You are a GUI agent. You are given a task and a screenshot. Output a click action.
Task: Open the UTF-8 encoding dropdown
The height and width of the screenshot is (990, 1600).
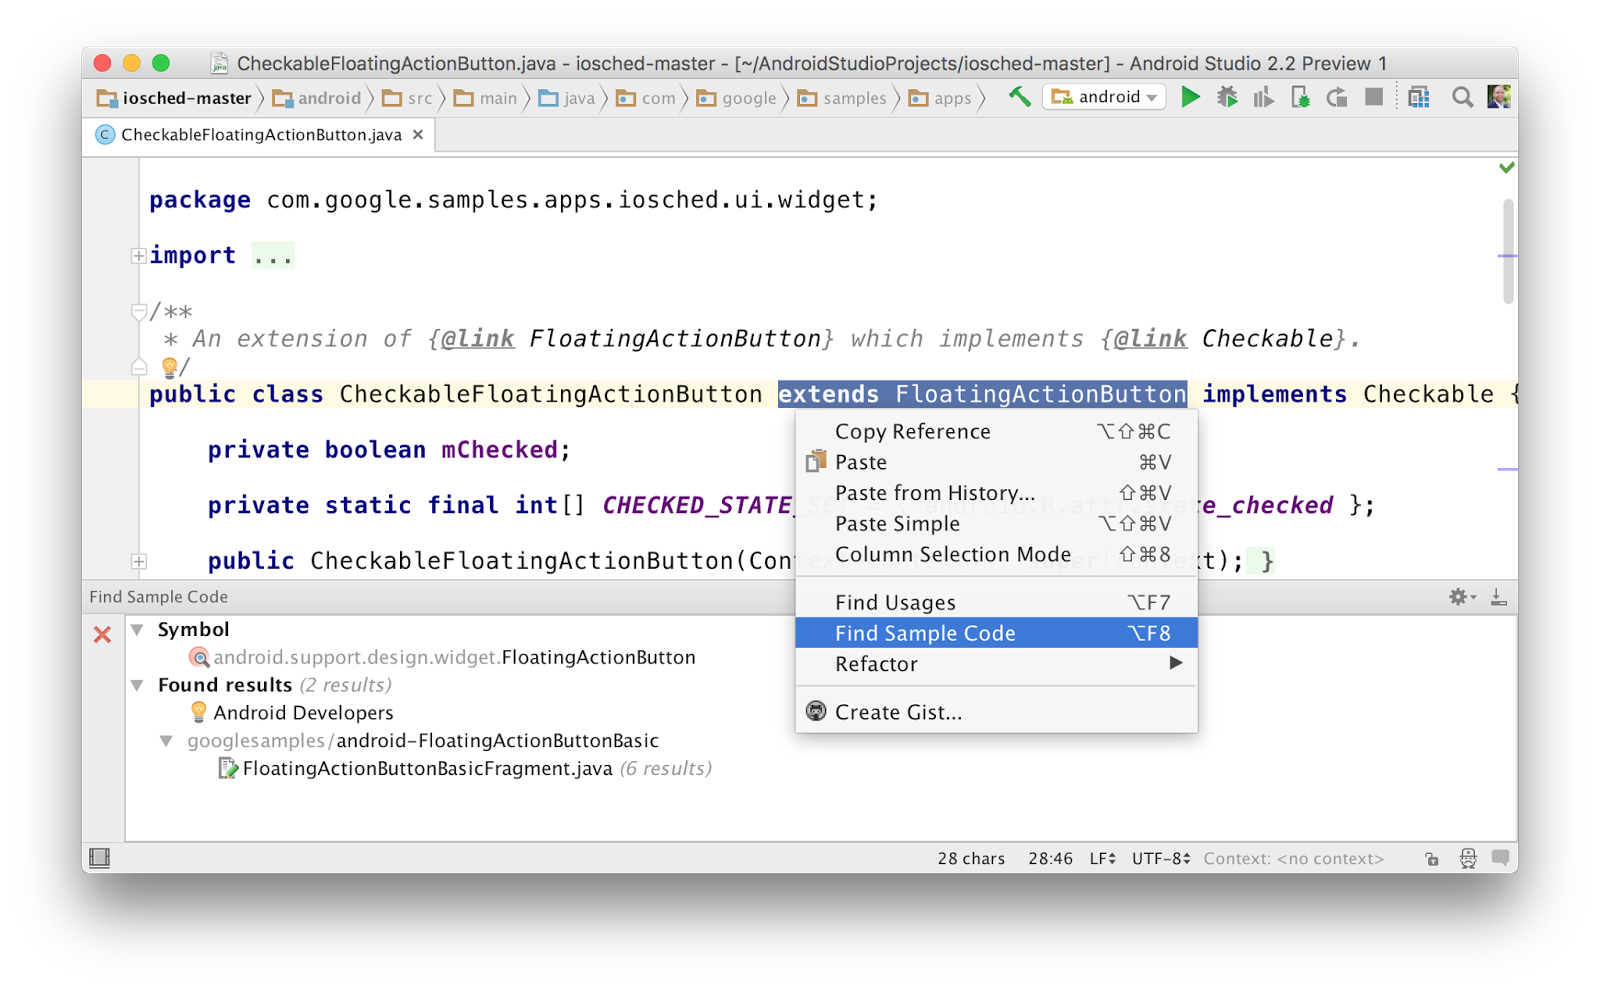click(1158, 858)
